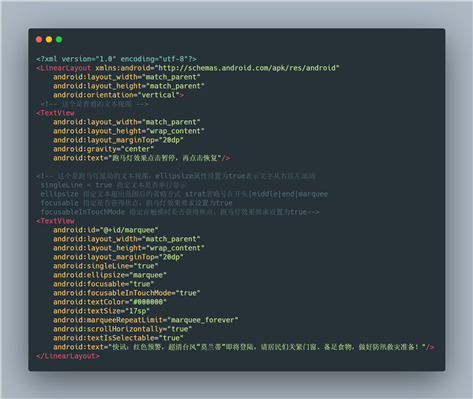The width and height of the screenshot is (473, 399).
Task: Click the android:textIsSelectable="true" line
Action: click(118, 338)
